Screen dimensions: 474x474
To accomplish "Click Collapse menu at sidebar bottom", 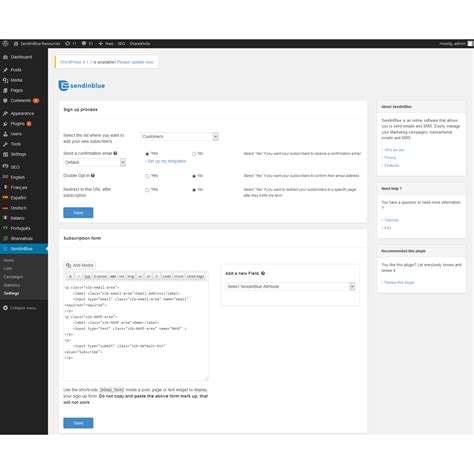I will (19, 308).
